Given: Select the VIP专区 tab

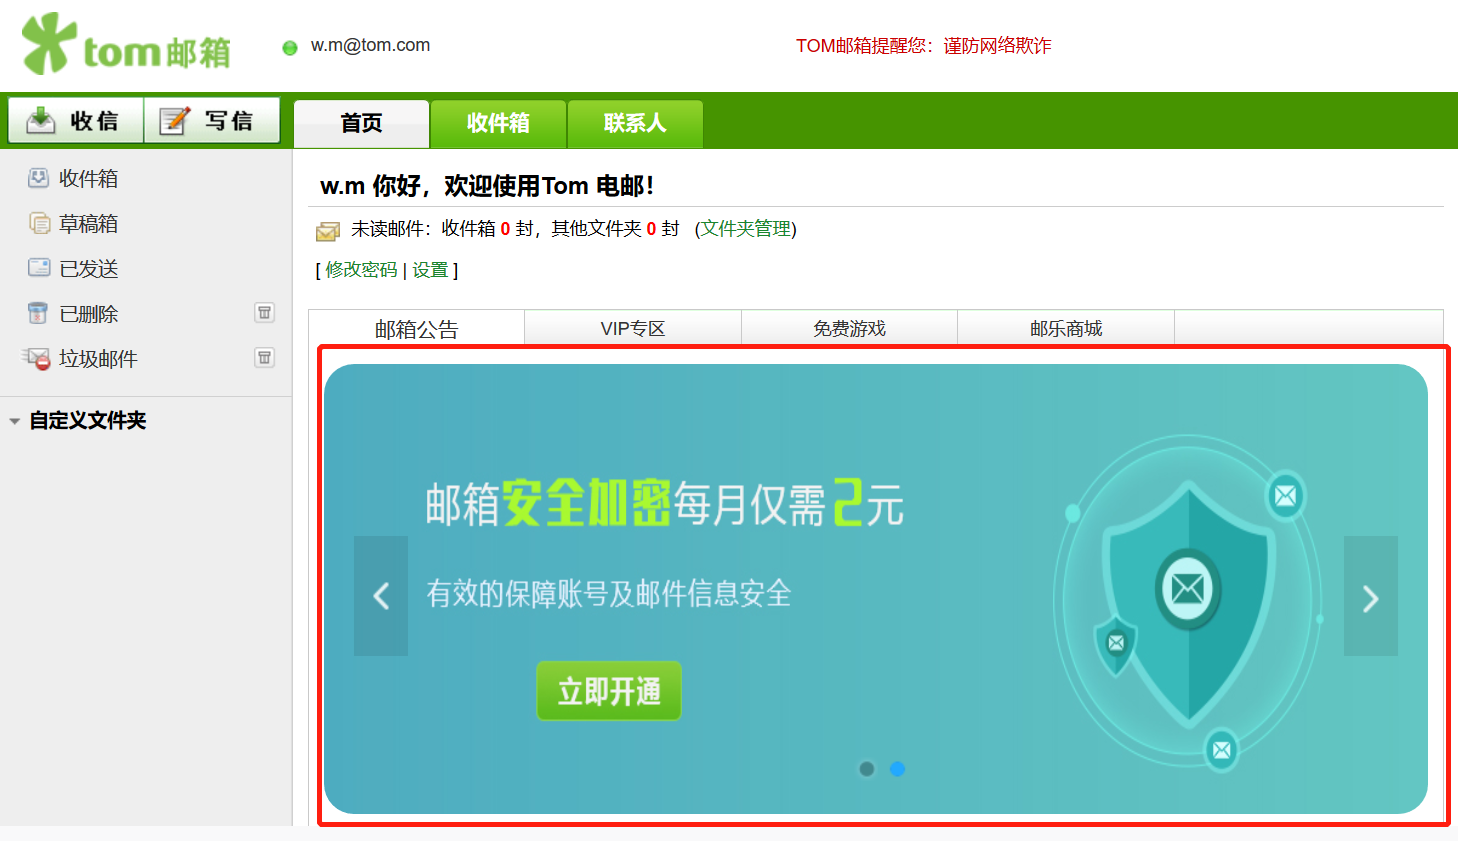Looking at the screenshot, I should click(x=633, y=329).
